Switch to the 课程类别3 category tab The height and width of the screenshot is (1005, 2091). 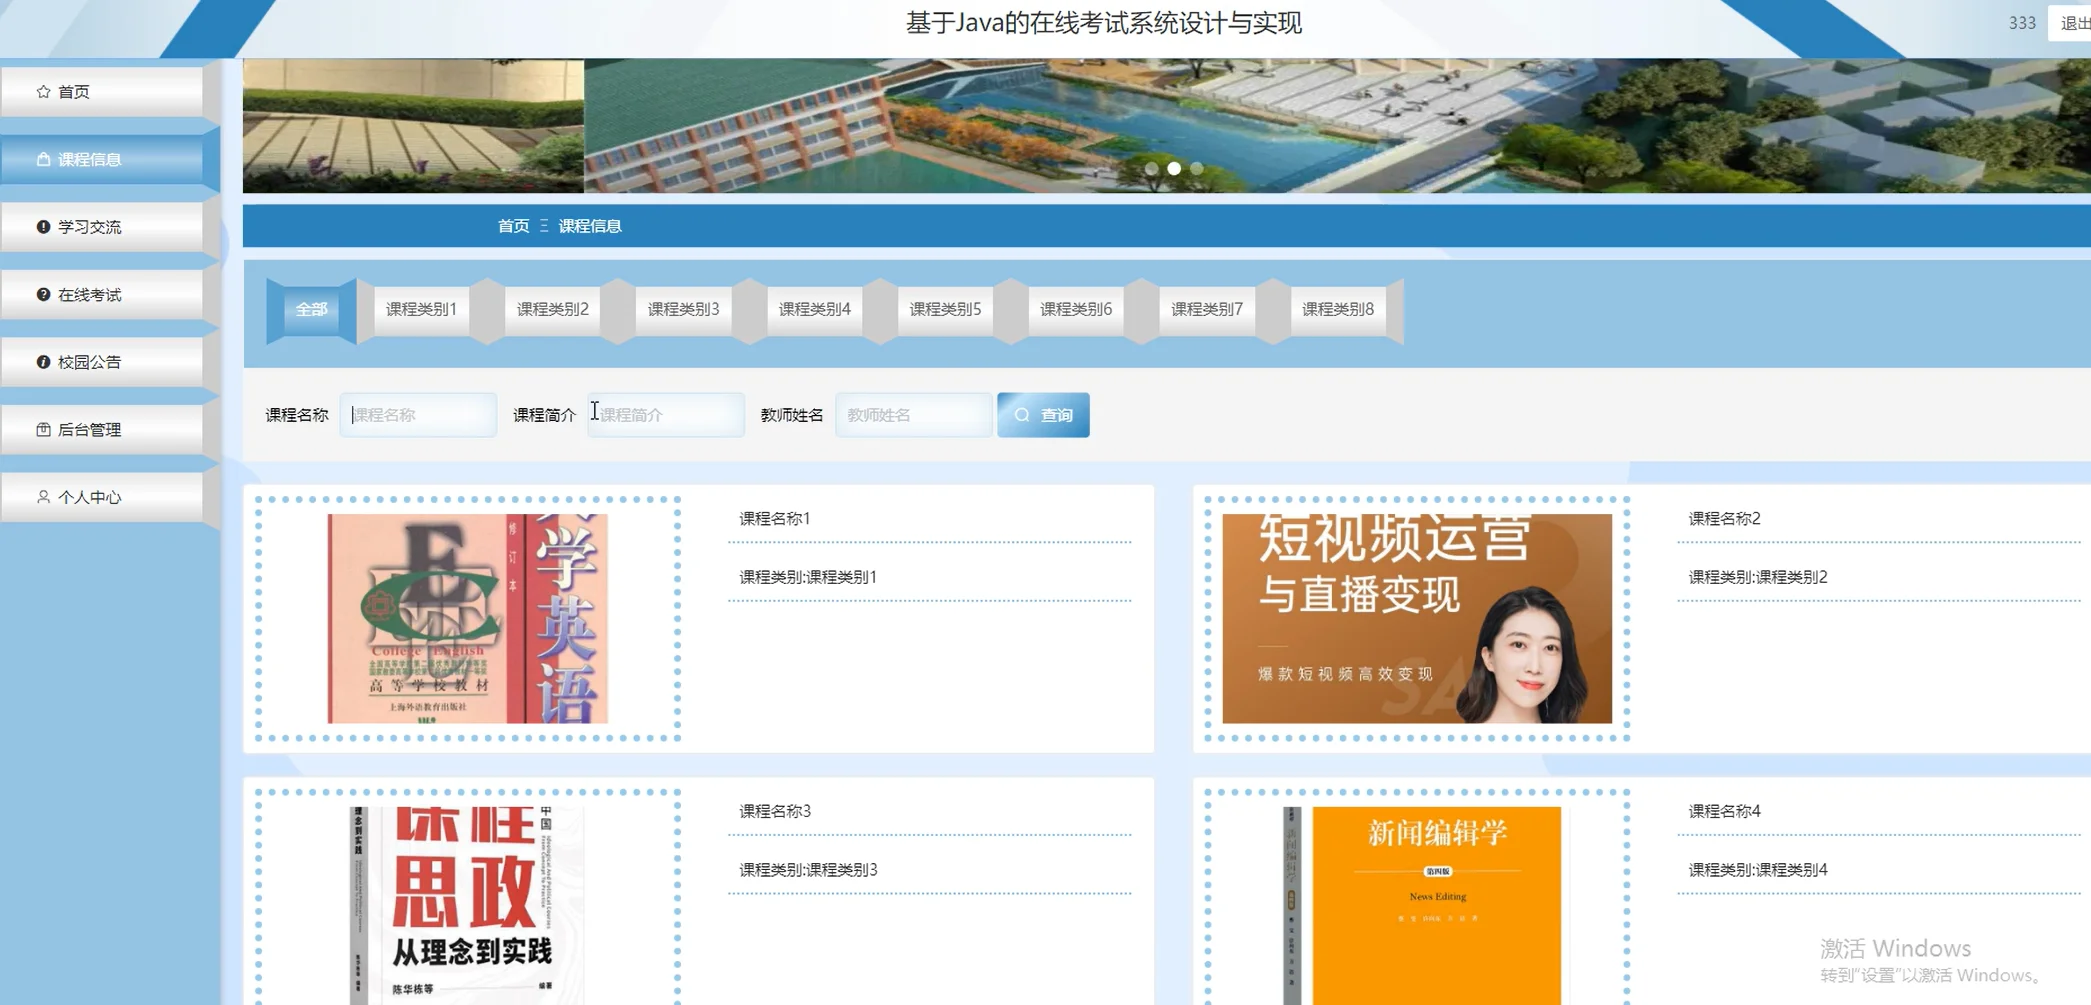682,309
